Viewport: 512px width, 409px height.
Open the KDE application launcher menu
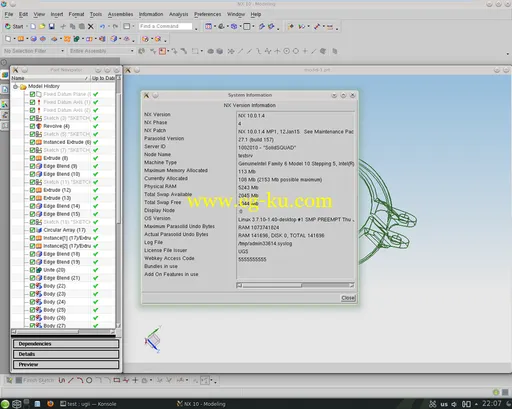click(5, 404)
